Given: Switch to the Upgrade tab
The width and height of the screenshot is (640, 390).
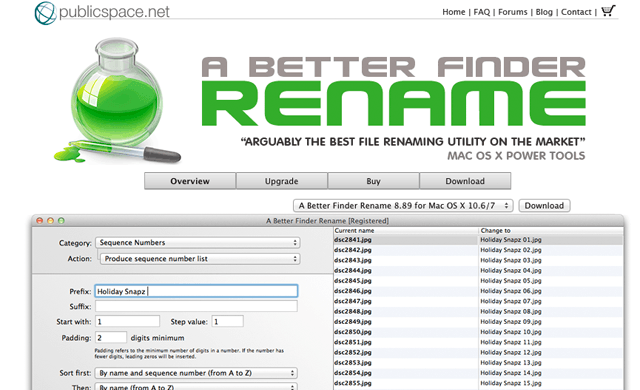Looking at the screenshot, I should click(x=282, y=181).
